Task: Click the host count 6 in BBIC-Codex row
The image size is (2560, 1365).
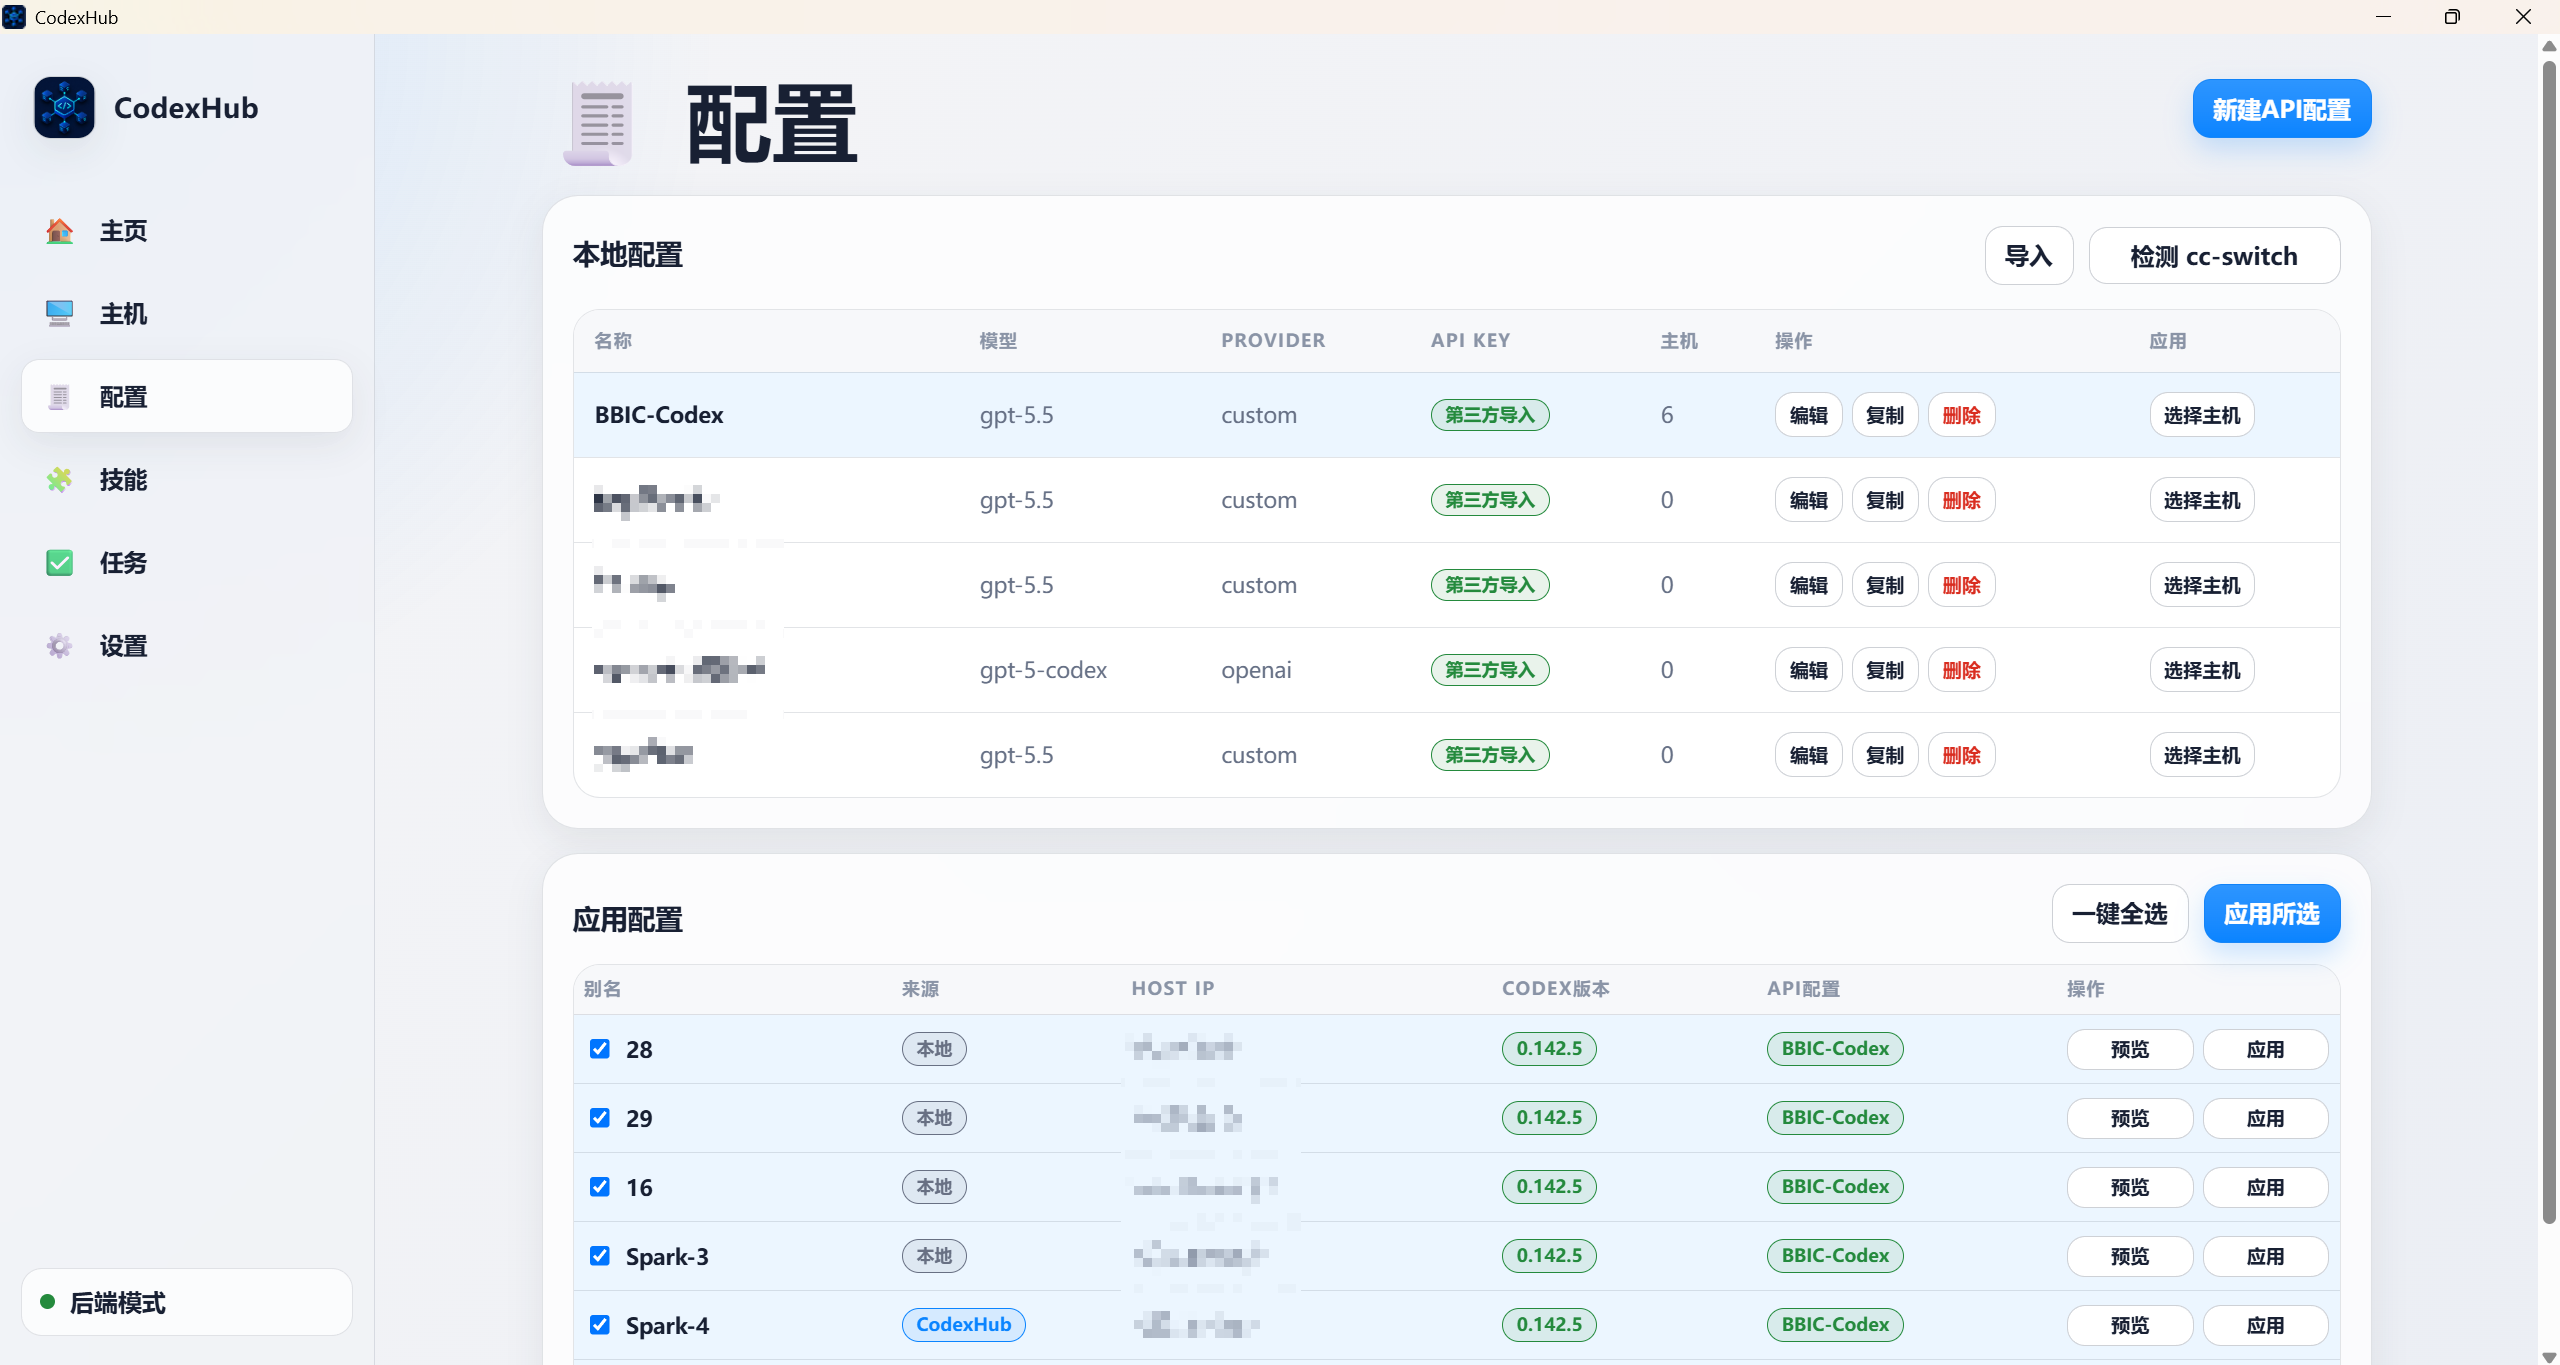Action: click(x=1667, y=415)
